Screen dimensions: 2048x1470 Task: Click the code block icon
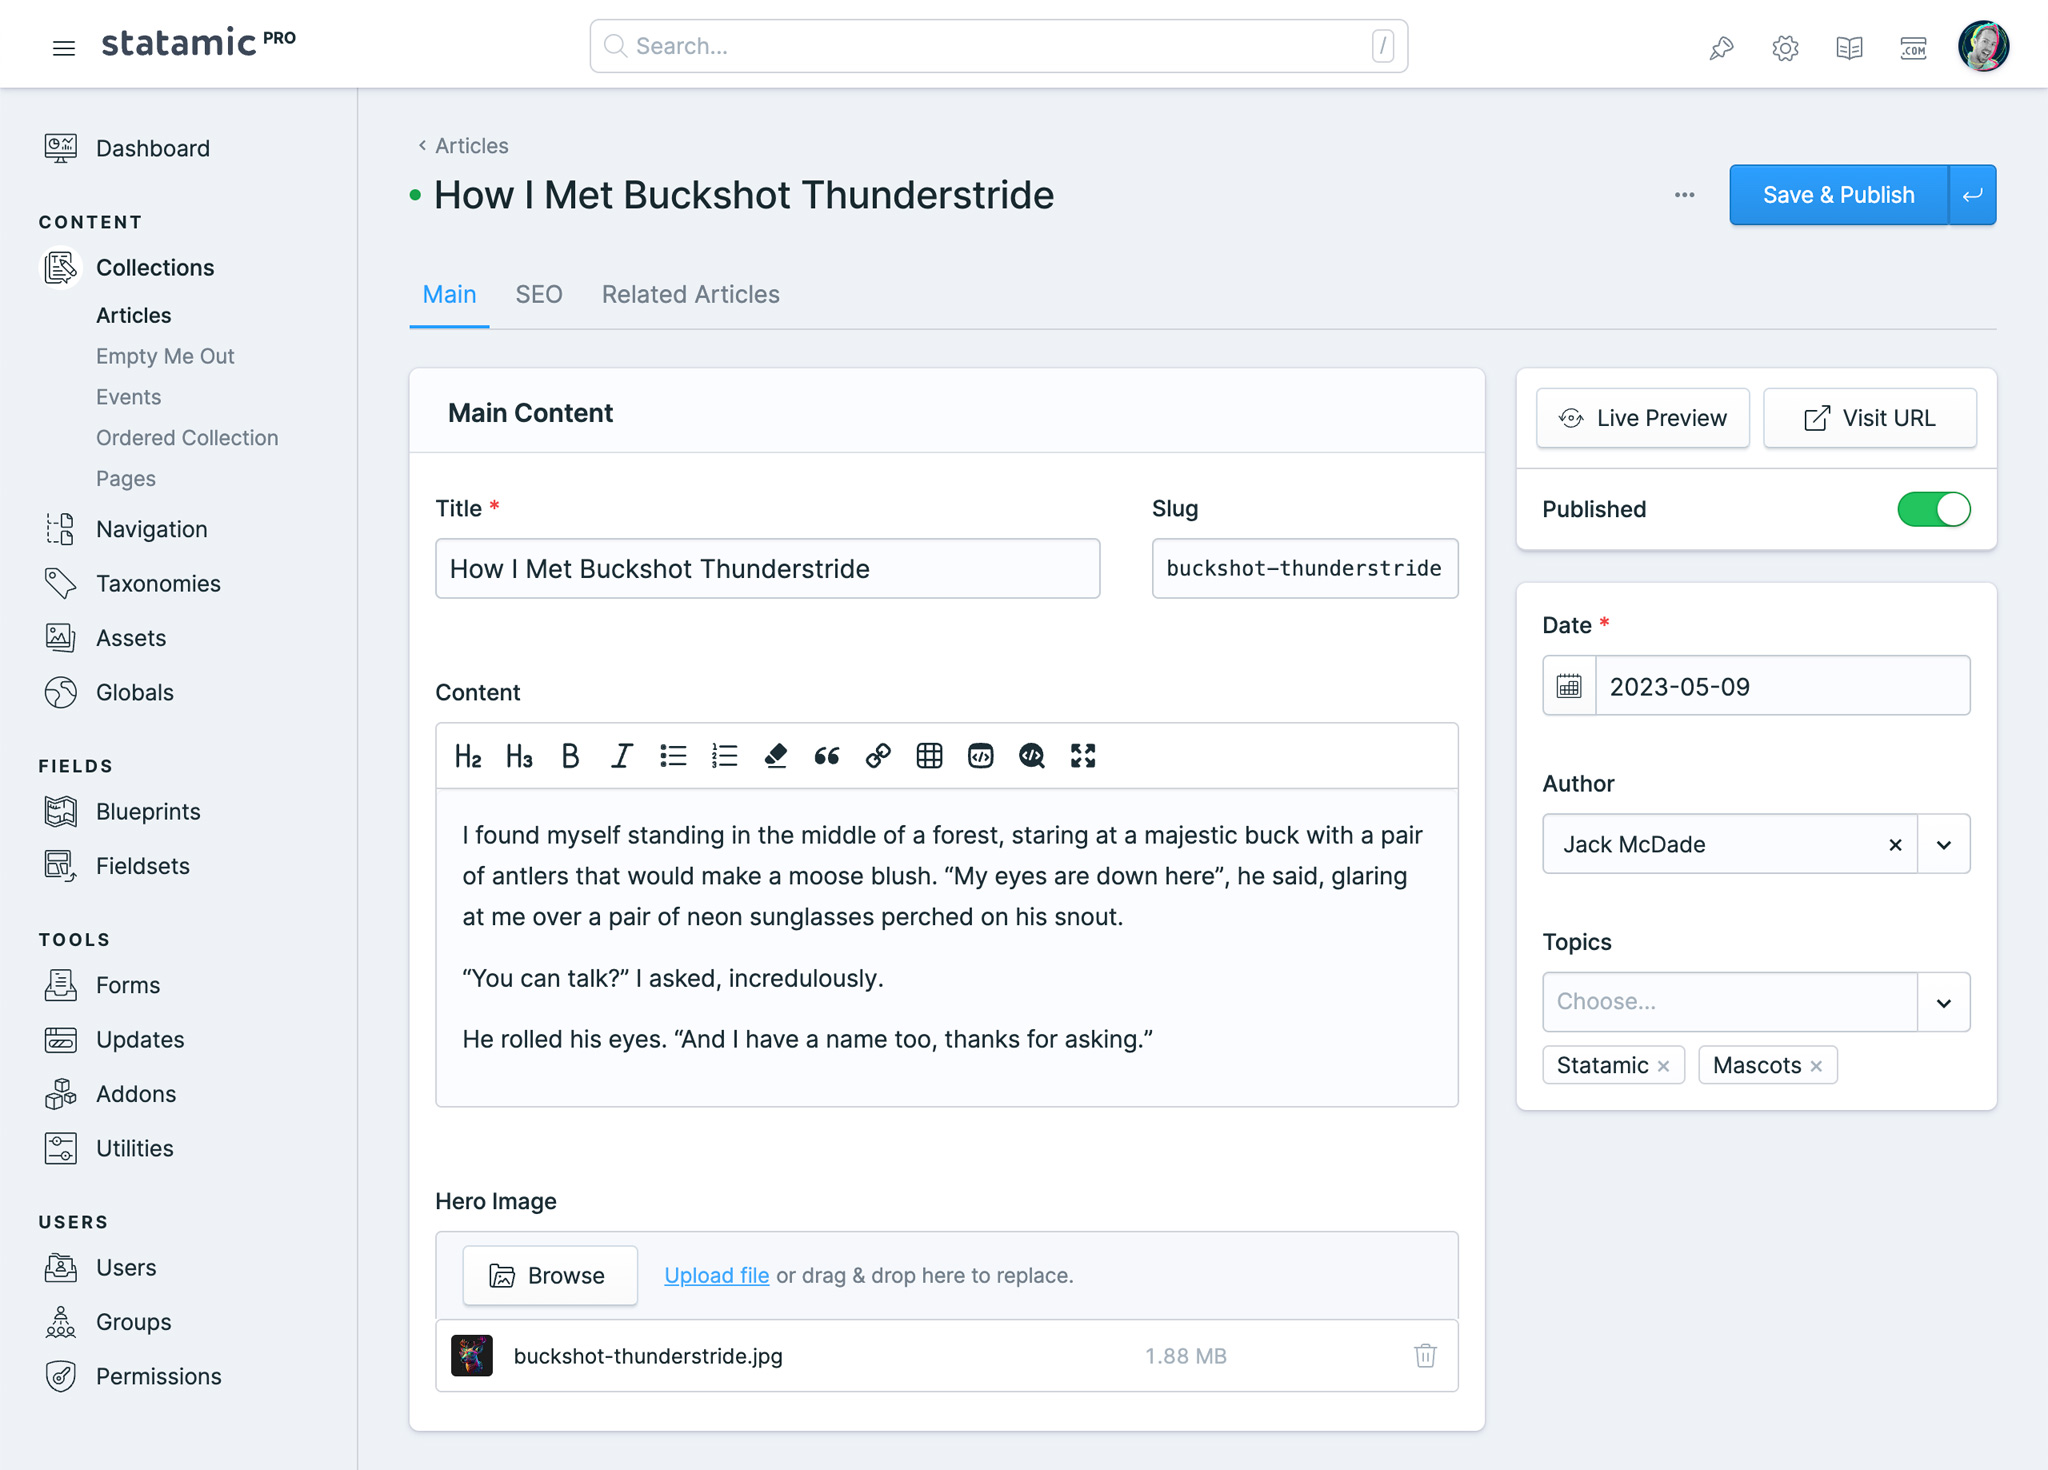tap(981, 756)
